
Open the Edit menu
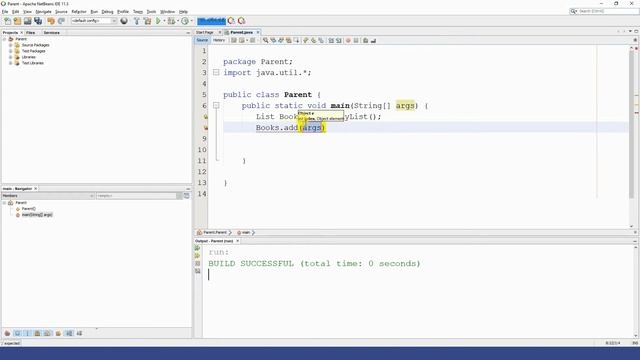click(16, 12)
